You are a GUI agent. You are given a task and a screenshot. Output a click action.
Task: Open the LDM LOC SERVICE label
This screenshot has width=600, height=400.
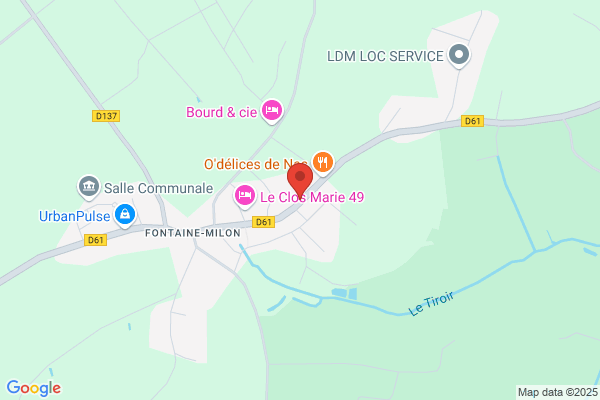(385, 56)
